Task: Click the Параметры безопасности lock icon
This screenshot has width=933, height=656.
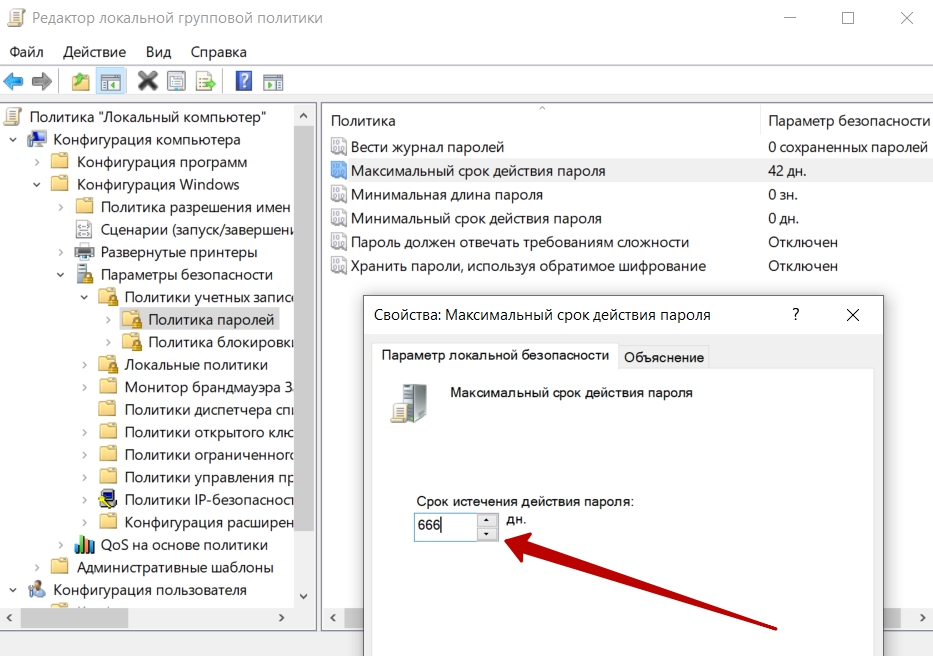Action: click(x=84, y=274)
